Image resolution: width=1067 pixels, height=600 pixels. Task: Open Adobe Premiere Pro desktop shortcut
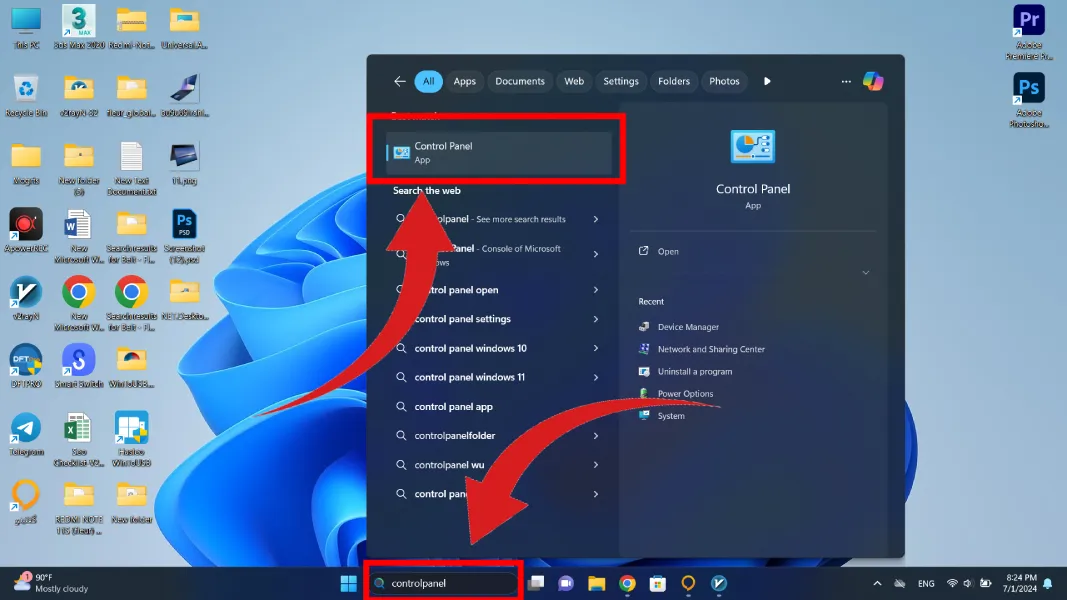tap(1029, 20)
